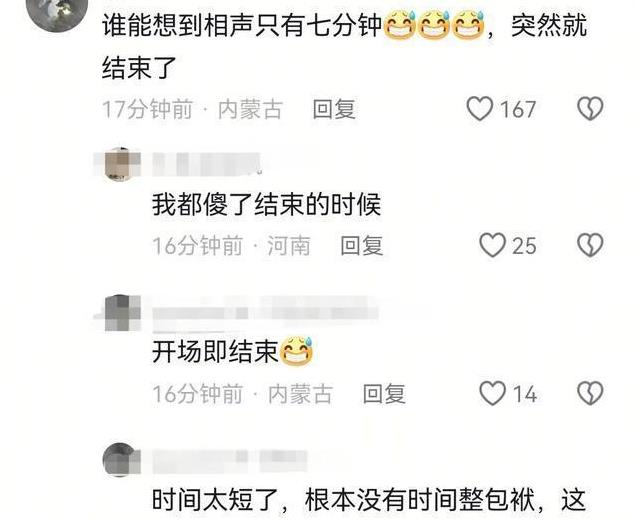Like the 开场即结束 comment with 14 likes

[492, 393]
